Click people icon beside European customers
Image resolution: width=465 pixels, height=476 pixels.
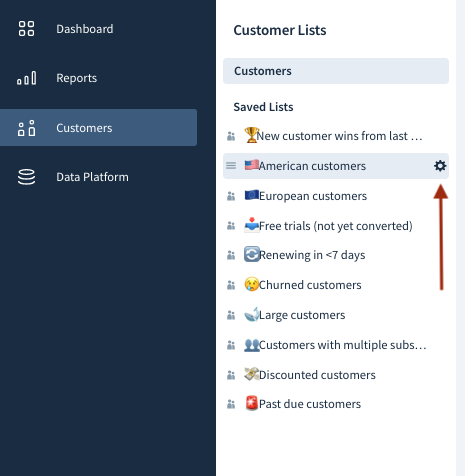point(231,196)
